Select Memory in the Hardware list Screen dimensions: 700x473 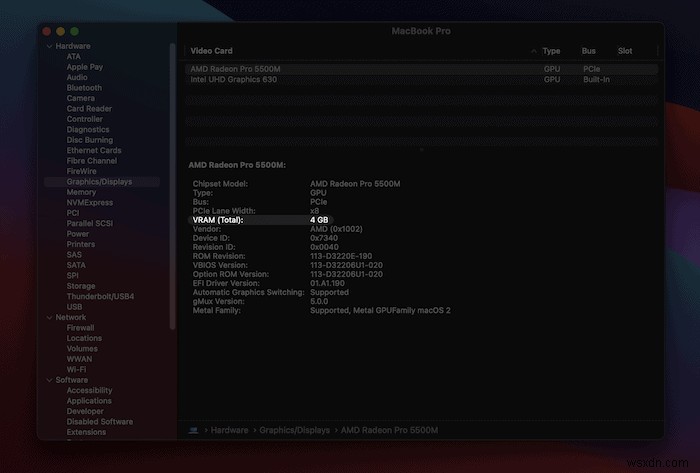coord(81,192)
